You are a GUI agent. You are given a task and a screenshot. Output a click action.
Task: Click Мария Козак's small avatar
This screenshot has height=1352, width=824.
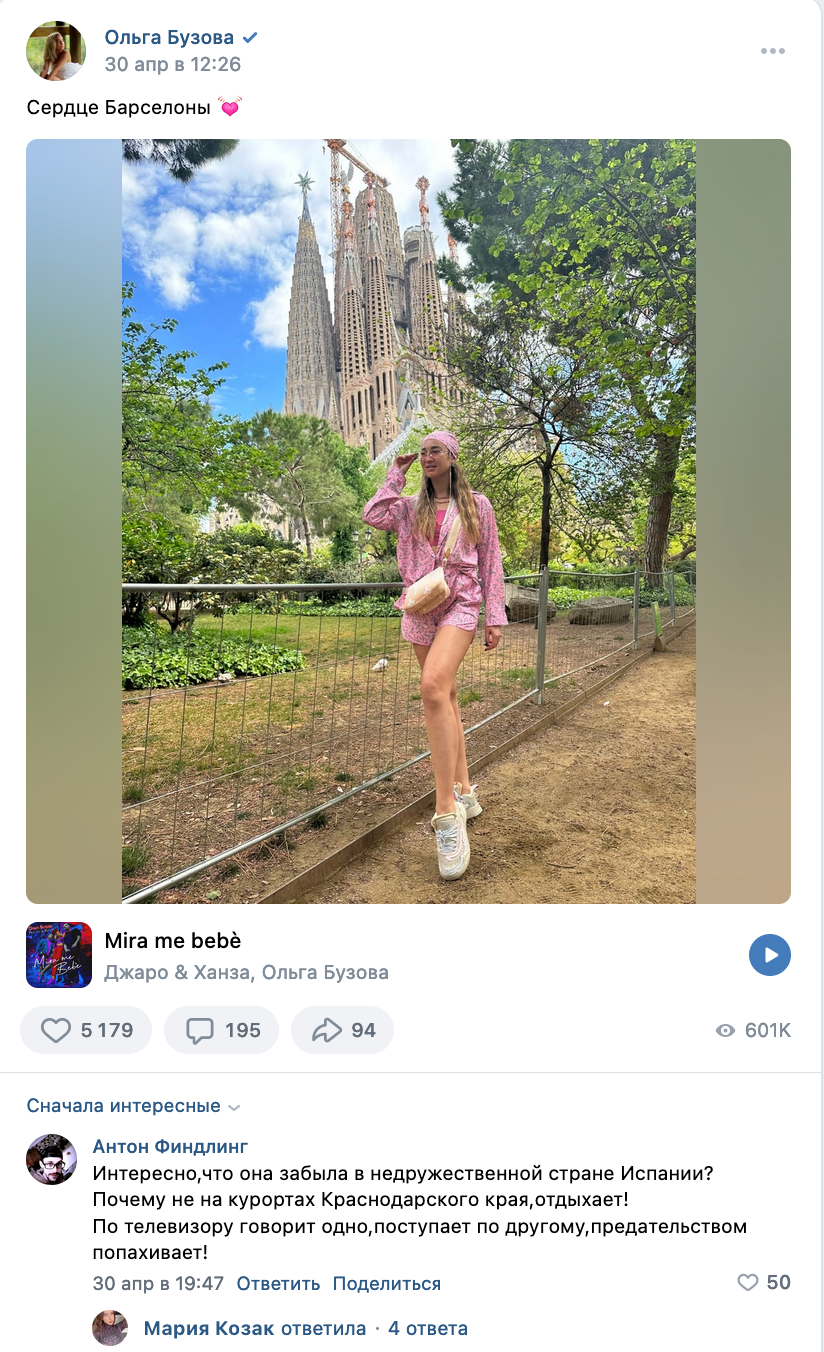tap(110, 1328)
